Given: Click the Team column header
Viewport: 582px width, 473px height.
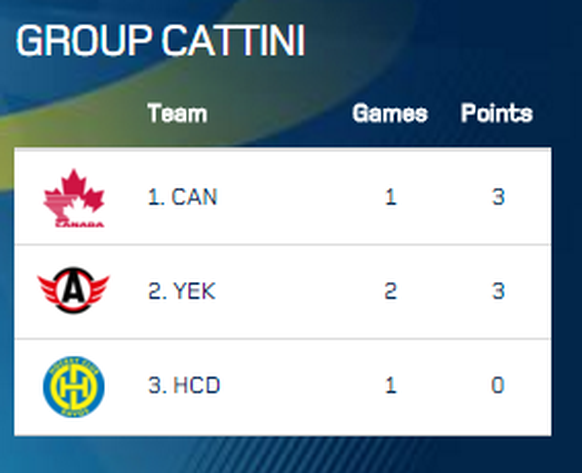Looking at the screenshot, I should pos(177,113).
